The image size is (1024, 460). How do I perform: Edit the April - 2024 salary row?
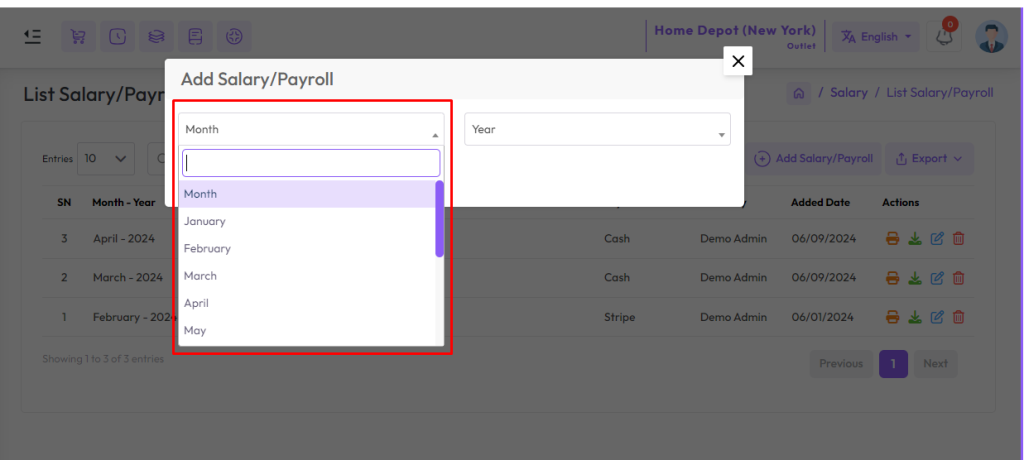click(937, 238)
